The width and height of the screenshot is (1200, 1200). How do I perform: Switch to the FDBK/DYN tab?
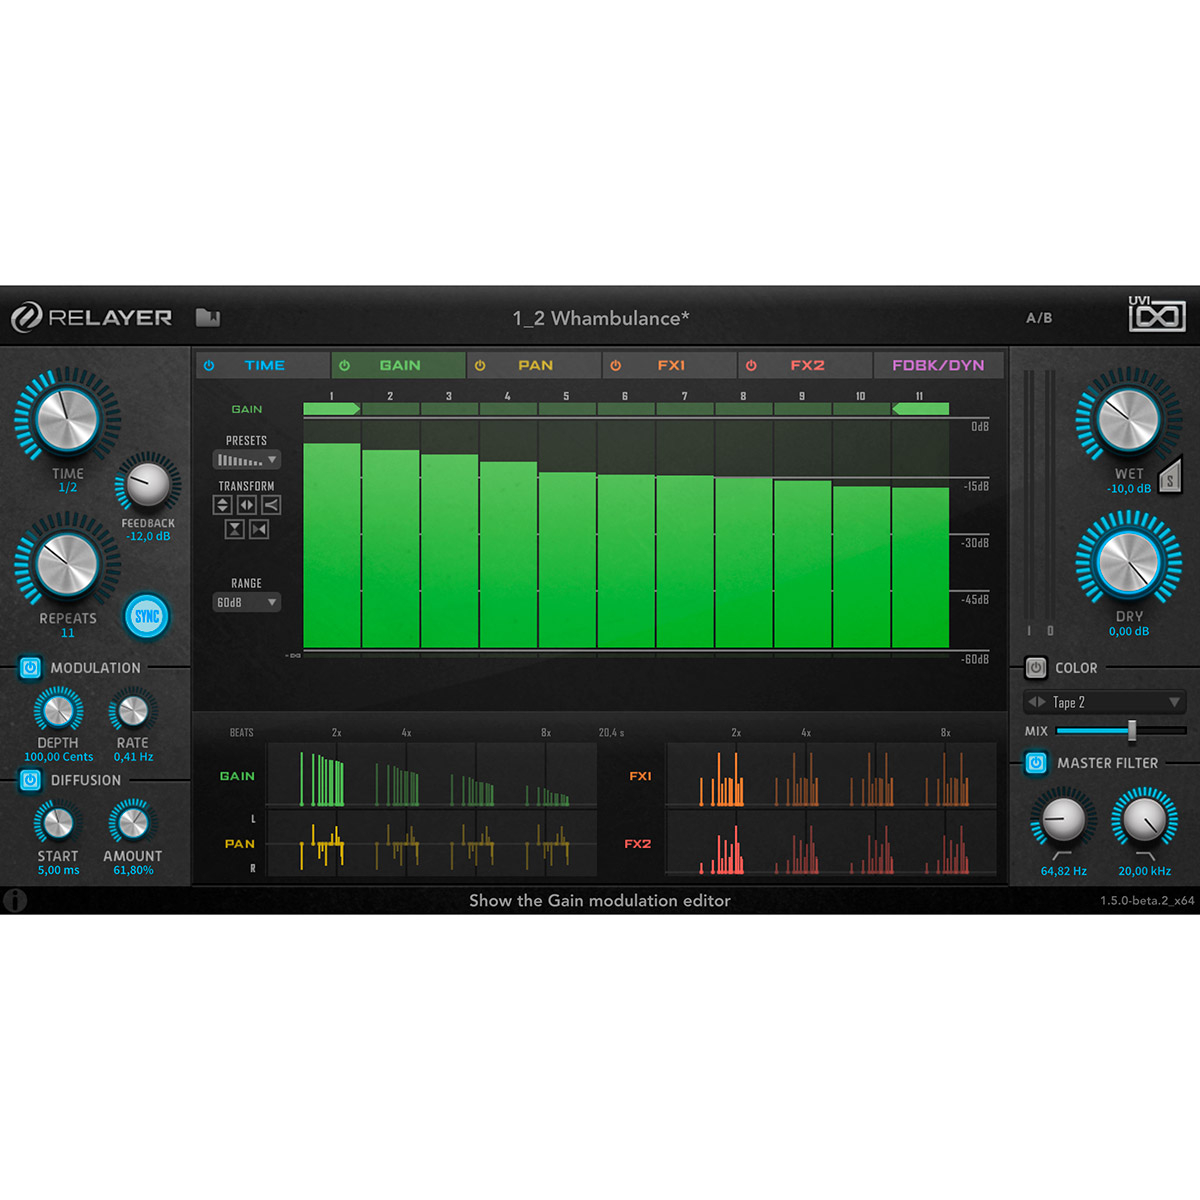[938, 365]
